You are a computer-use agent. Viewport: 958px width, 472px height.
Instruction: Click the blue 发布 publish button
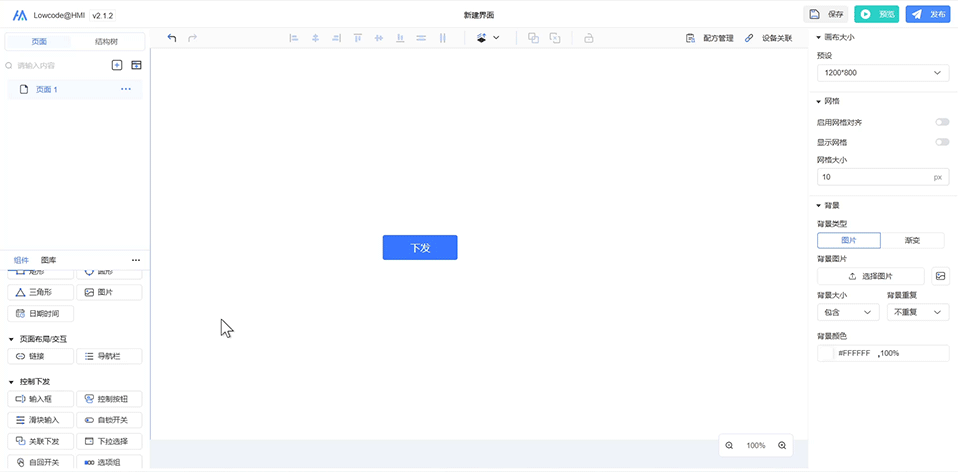(x=928, y=14)
